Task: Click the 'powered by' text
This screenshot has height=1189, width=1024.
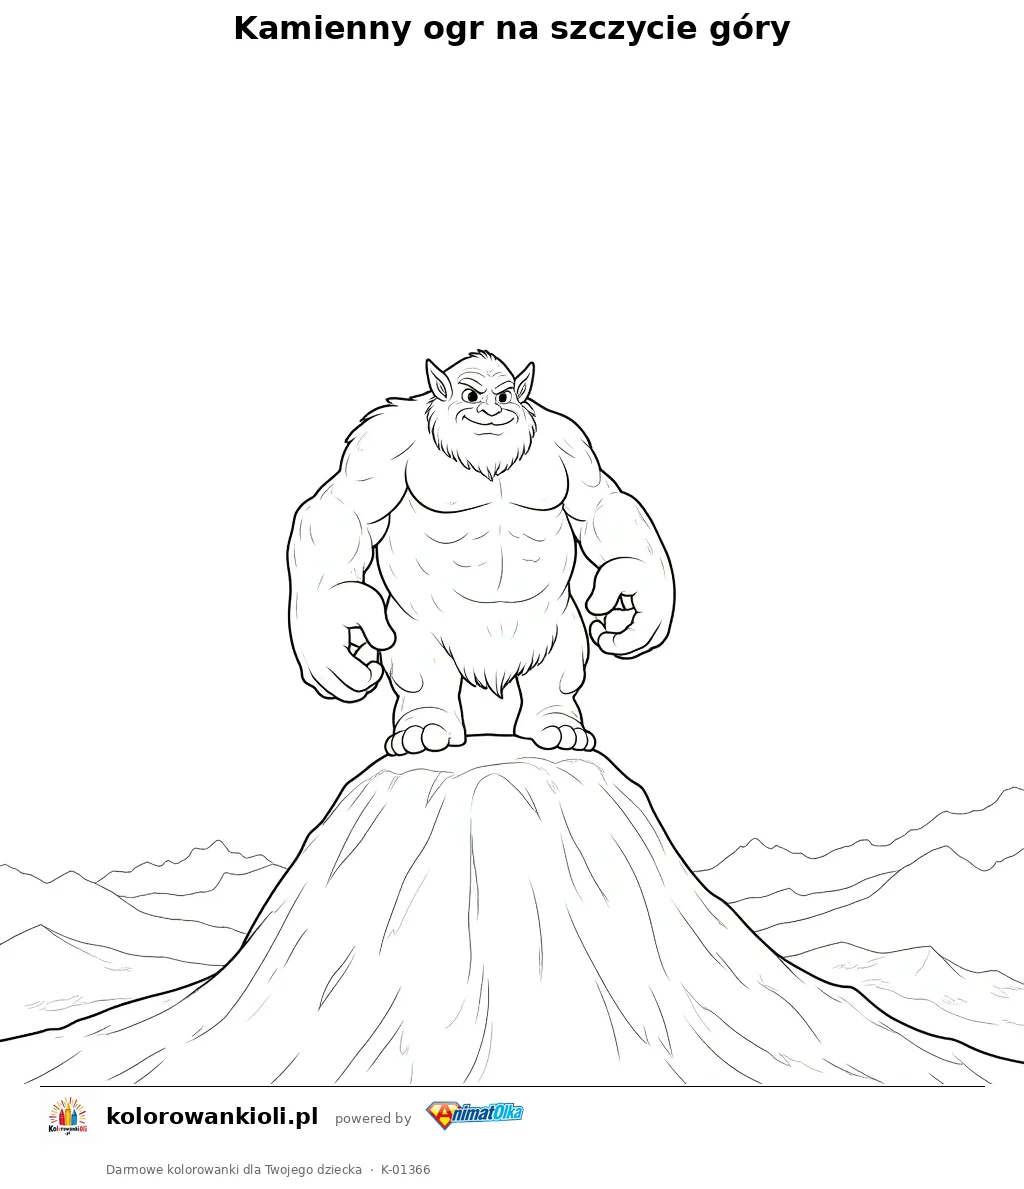Action: point(373,1118)
